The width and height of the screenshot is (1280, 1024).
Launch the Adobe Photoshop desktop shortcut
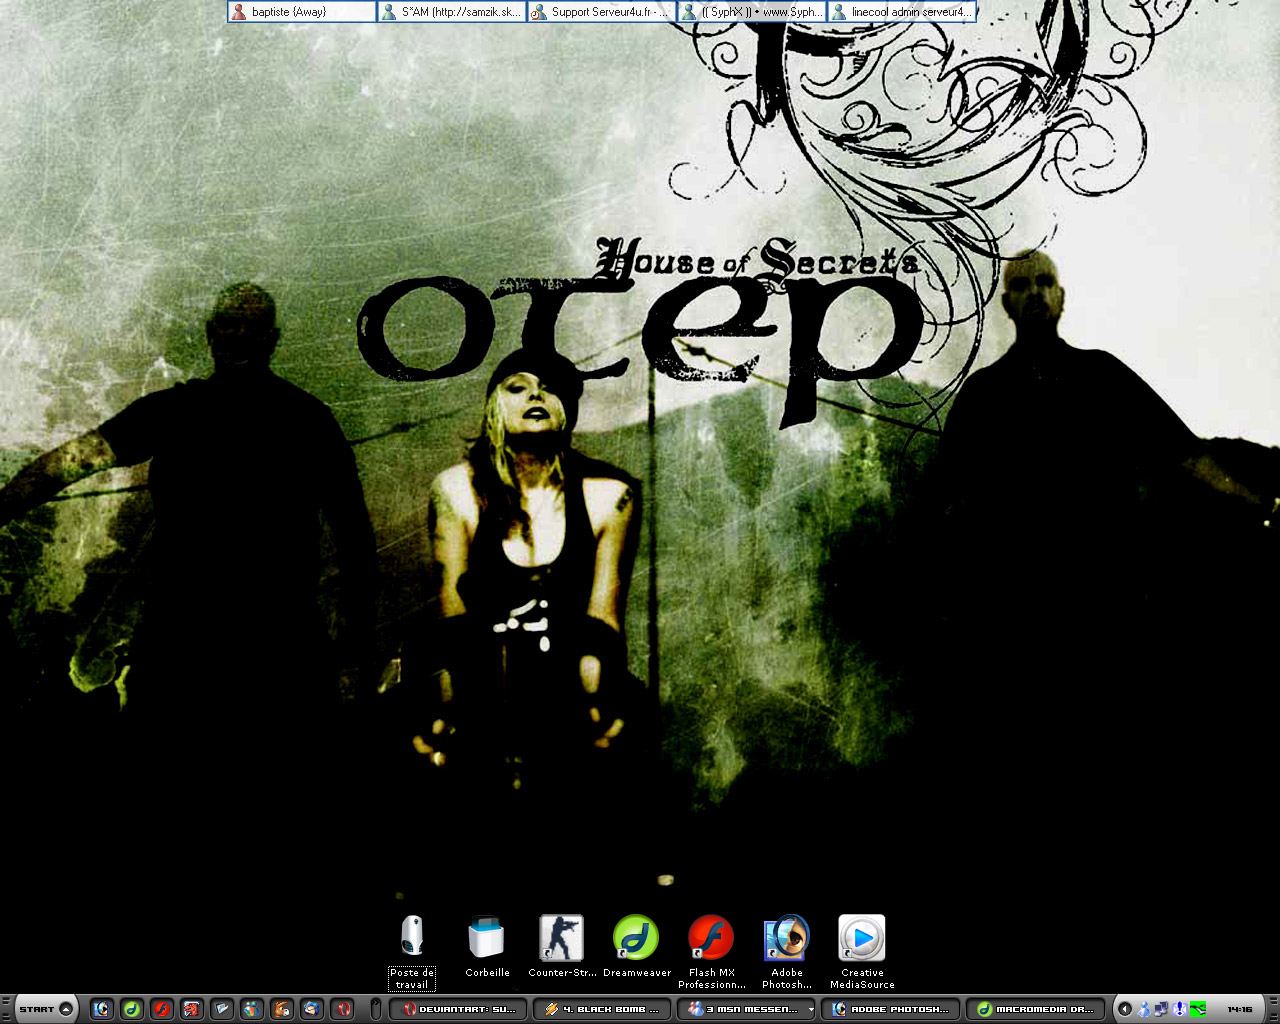(x=787, y=951)
